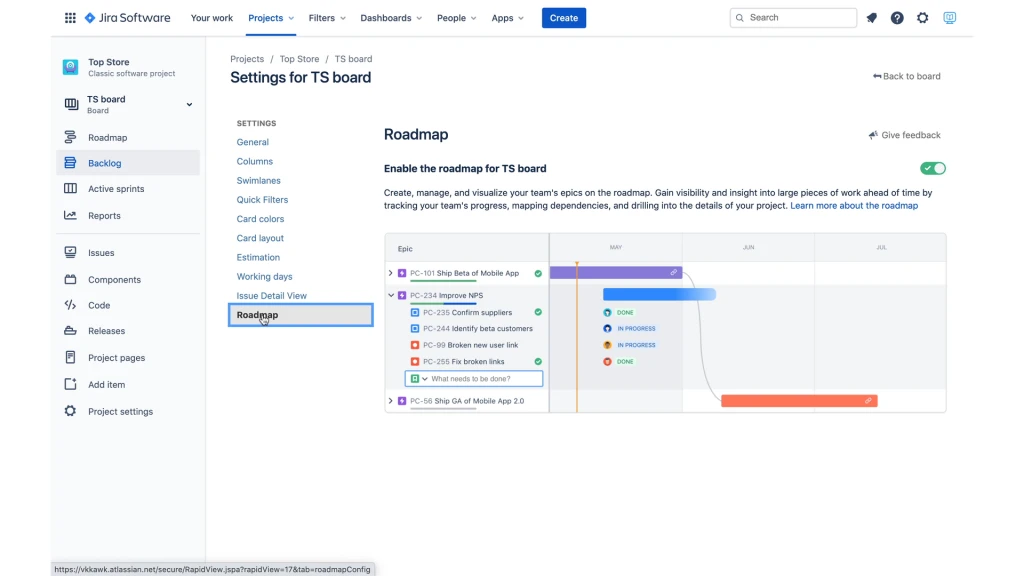Open the notifications icon
1024x576 pixels.
(x=871, y=18)
